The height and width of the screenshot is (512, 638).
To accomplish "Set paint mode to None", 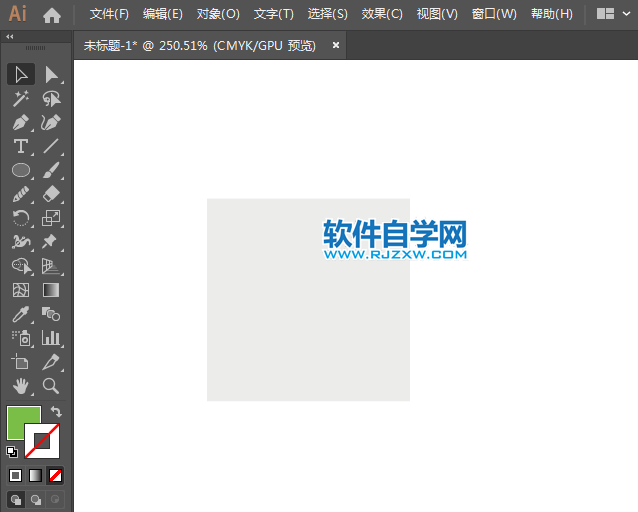I will [x=55, y=475].
